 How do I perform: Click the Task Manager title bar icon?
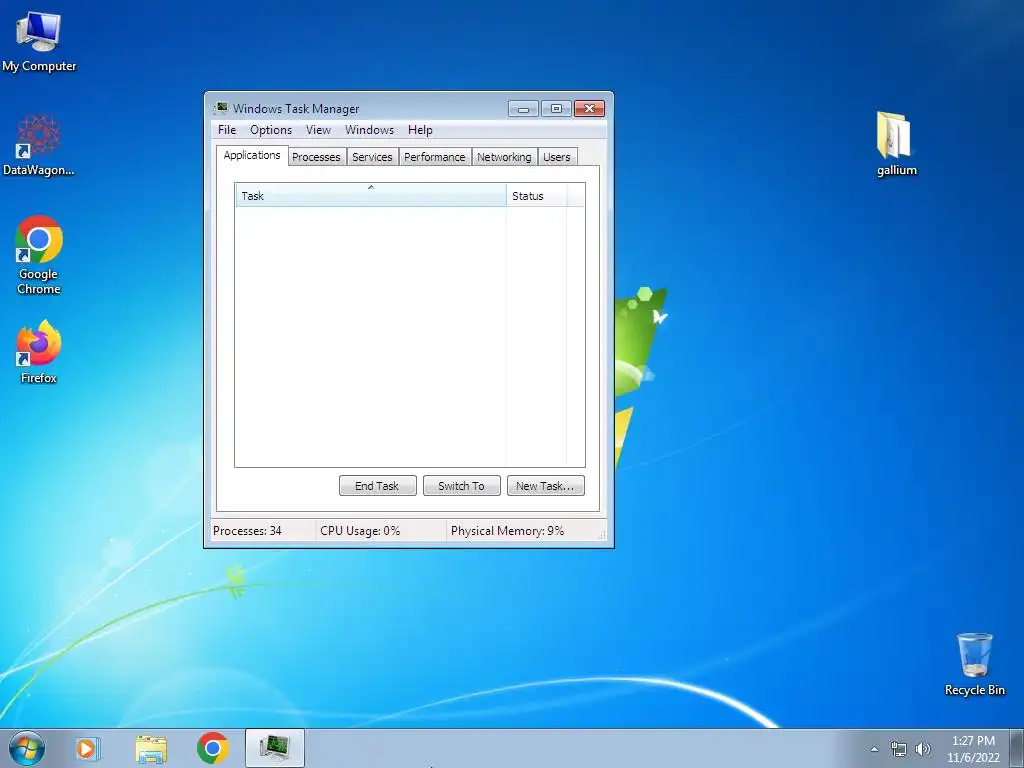click(x=221, y=108)
